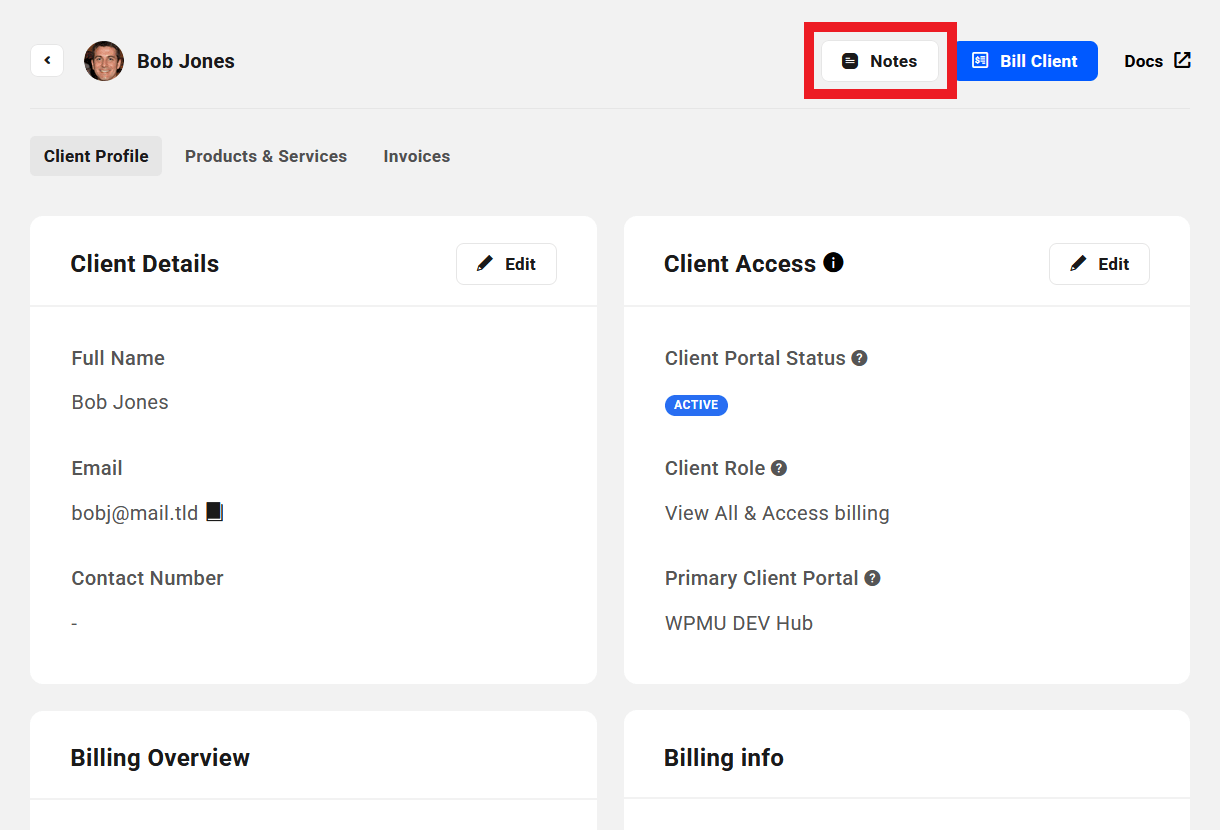
Task: Switch to the Client Profile tab
Action: pyautogui.click(x=96, y=156)
